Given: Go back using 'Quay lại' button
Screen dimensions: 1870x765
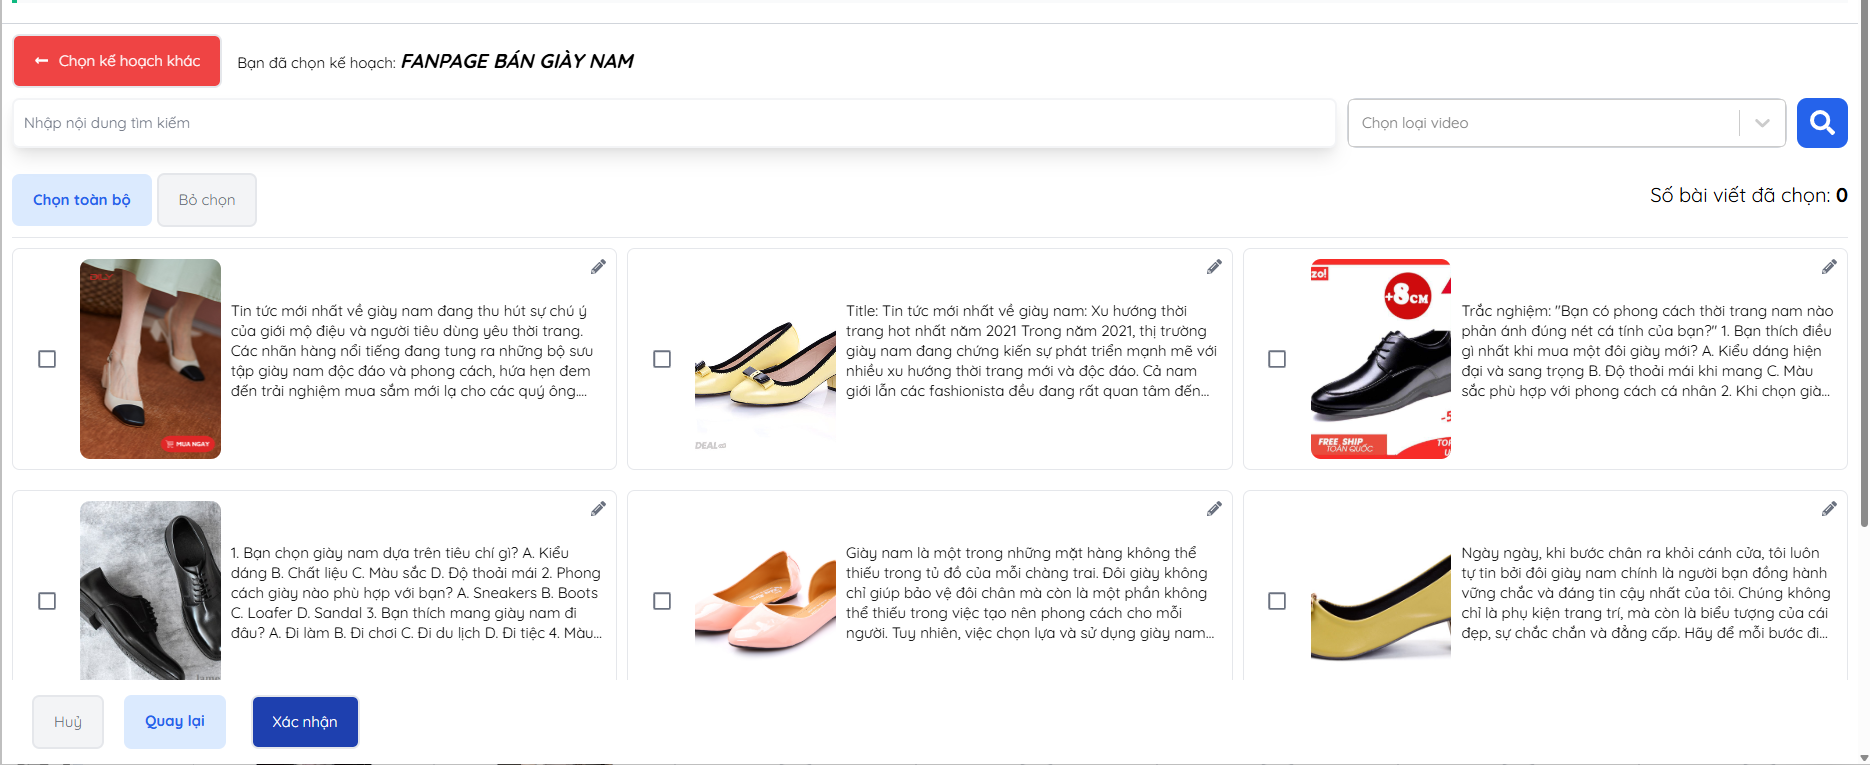Looking at the screenshot, I should click(175, 722).
